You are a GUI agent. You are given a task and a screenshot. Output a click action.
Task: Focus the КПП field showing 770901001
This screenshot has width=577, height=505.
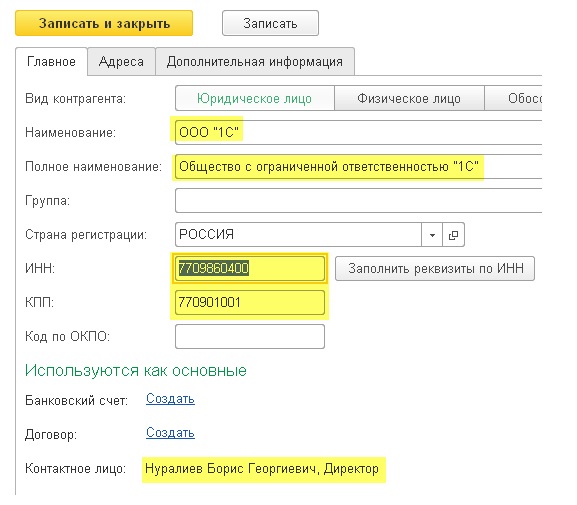pos(250,302)
